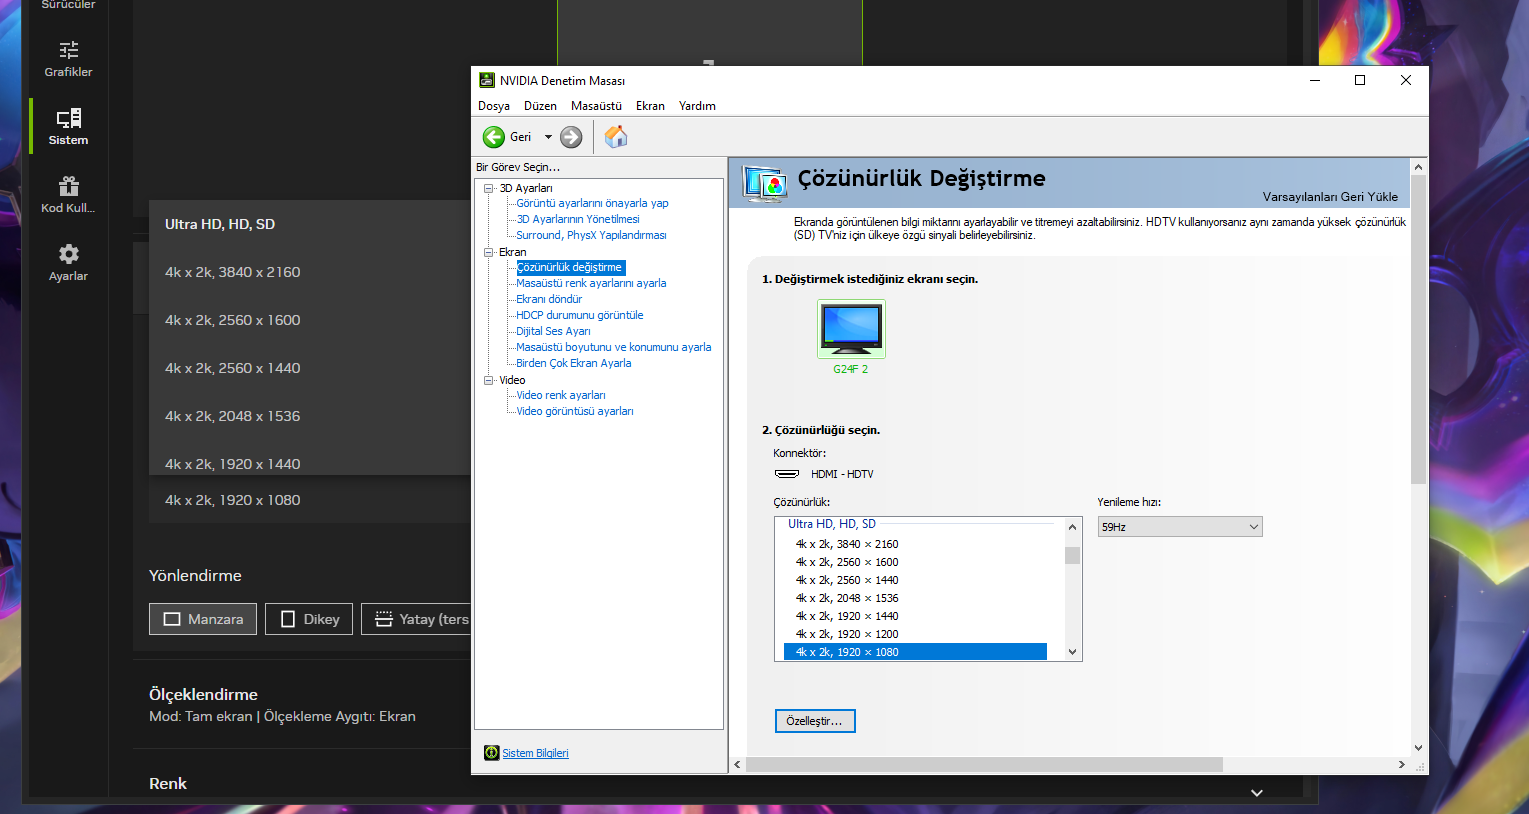The height and width of the screenshot is (814, 1529).
Task: Click Varsayılanları Geri Yükle link
Action: coord(1330,197)
